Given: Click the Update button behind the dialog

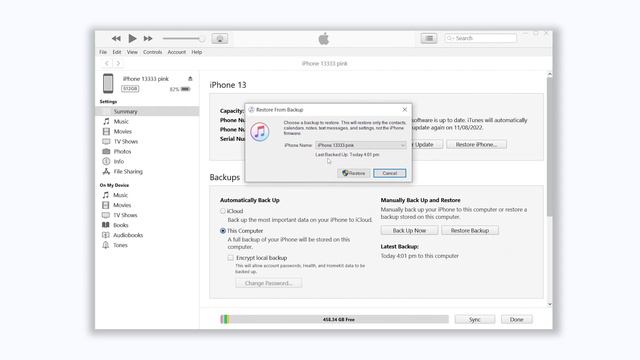Looking at the screenshot, I should (x=427, y=144).
